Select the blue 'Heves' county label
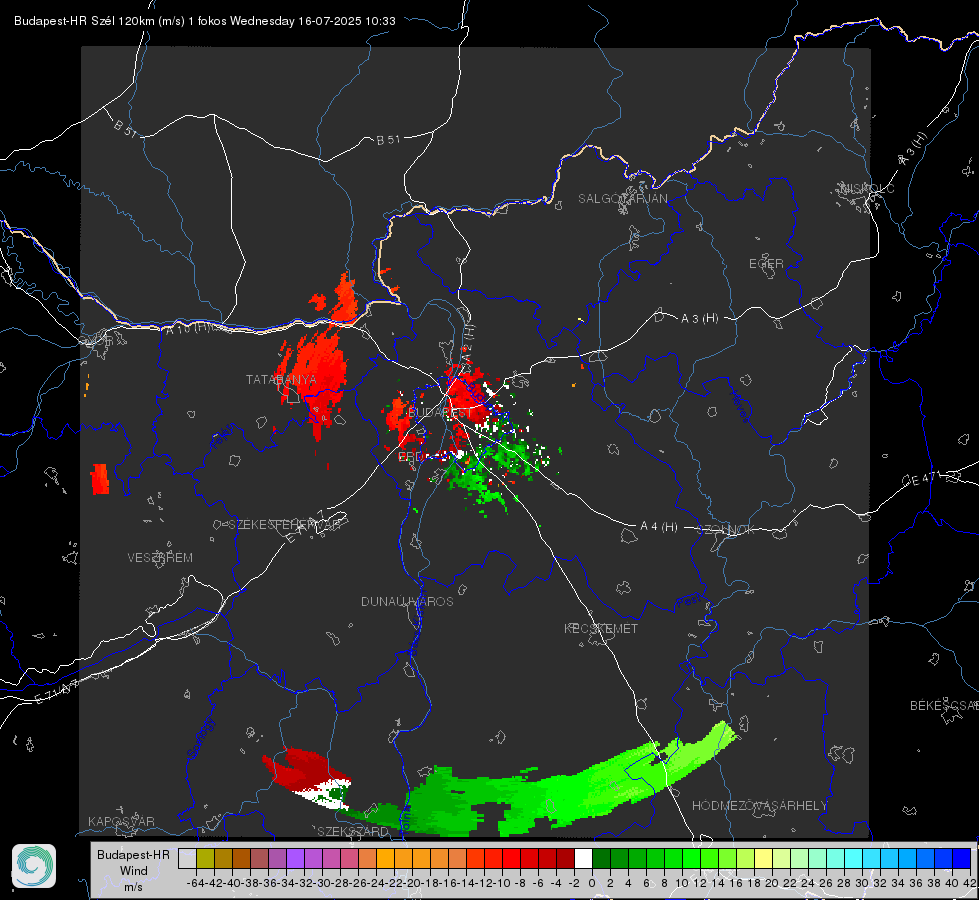Screen dimensions: 979x900 tap(740, 406)
